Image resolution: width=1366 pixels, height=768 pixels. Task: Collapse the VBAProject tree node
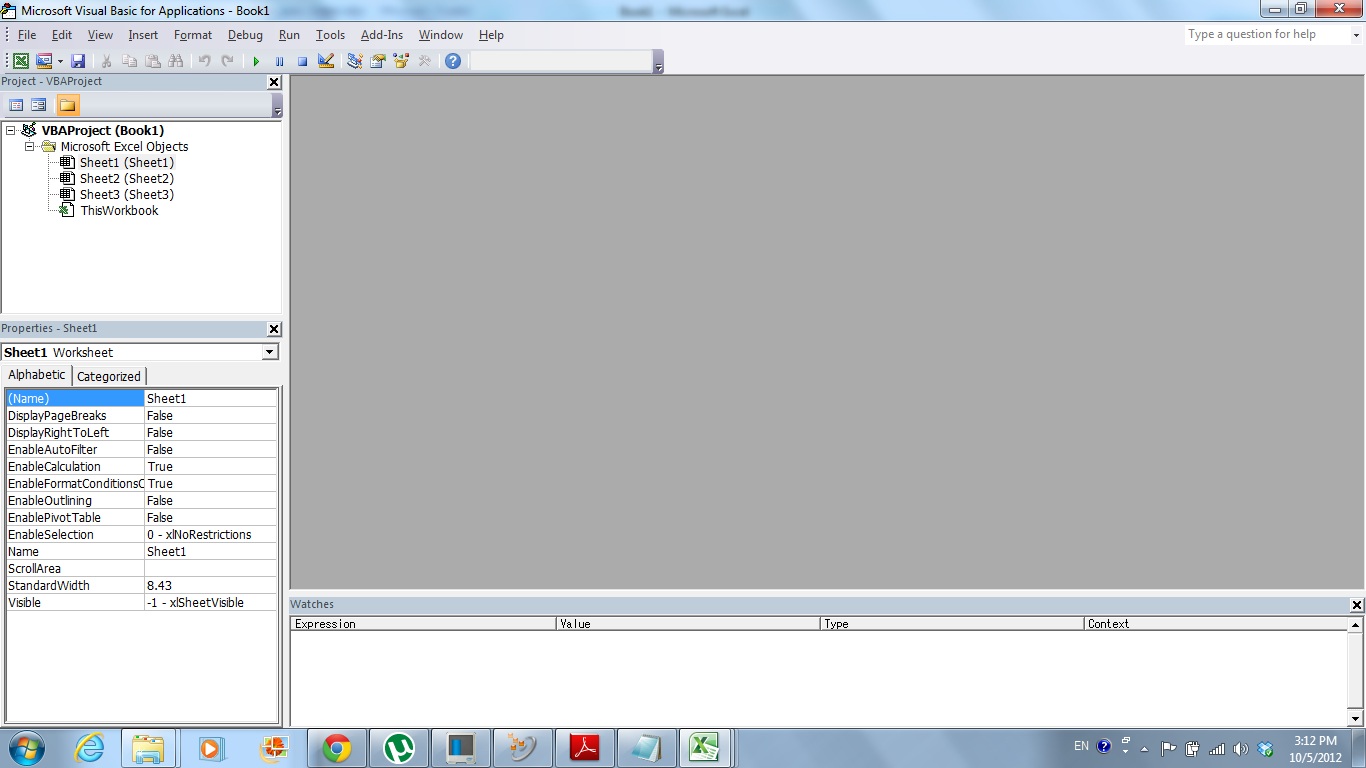click(x=9, y=130)
